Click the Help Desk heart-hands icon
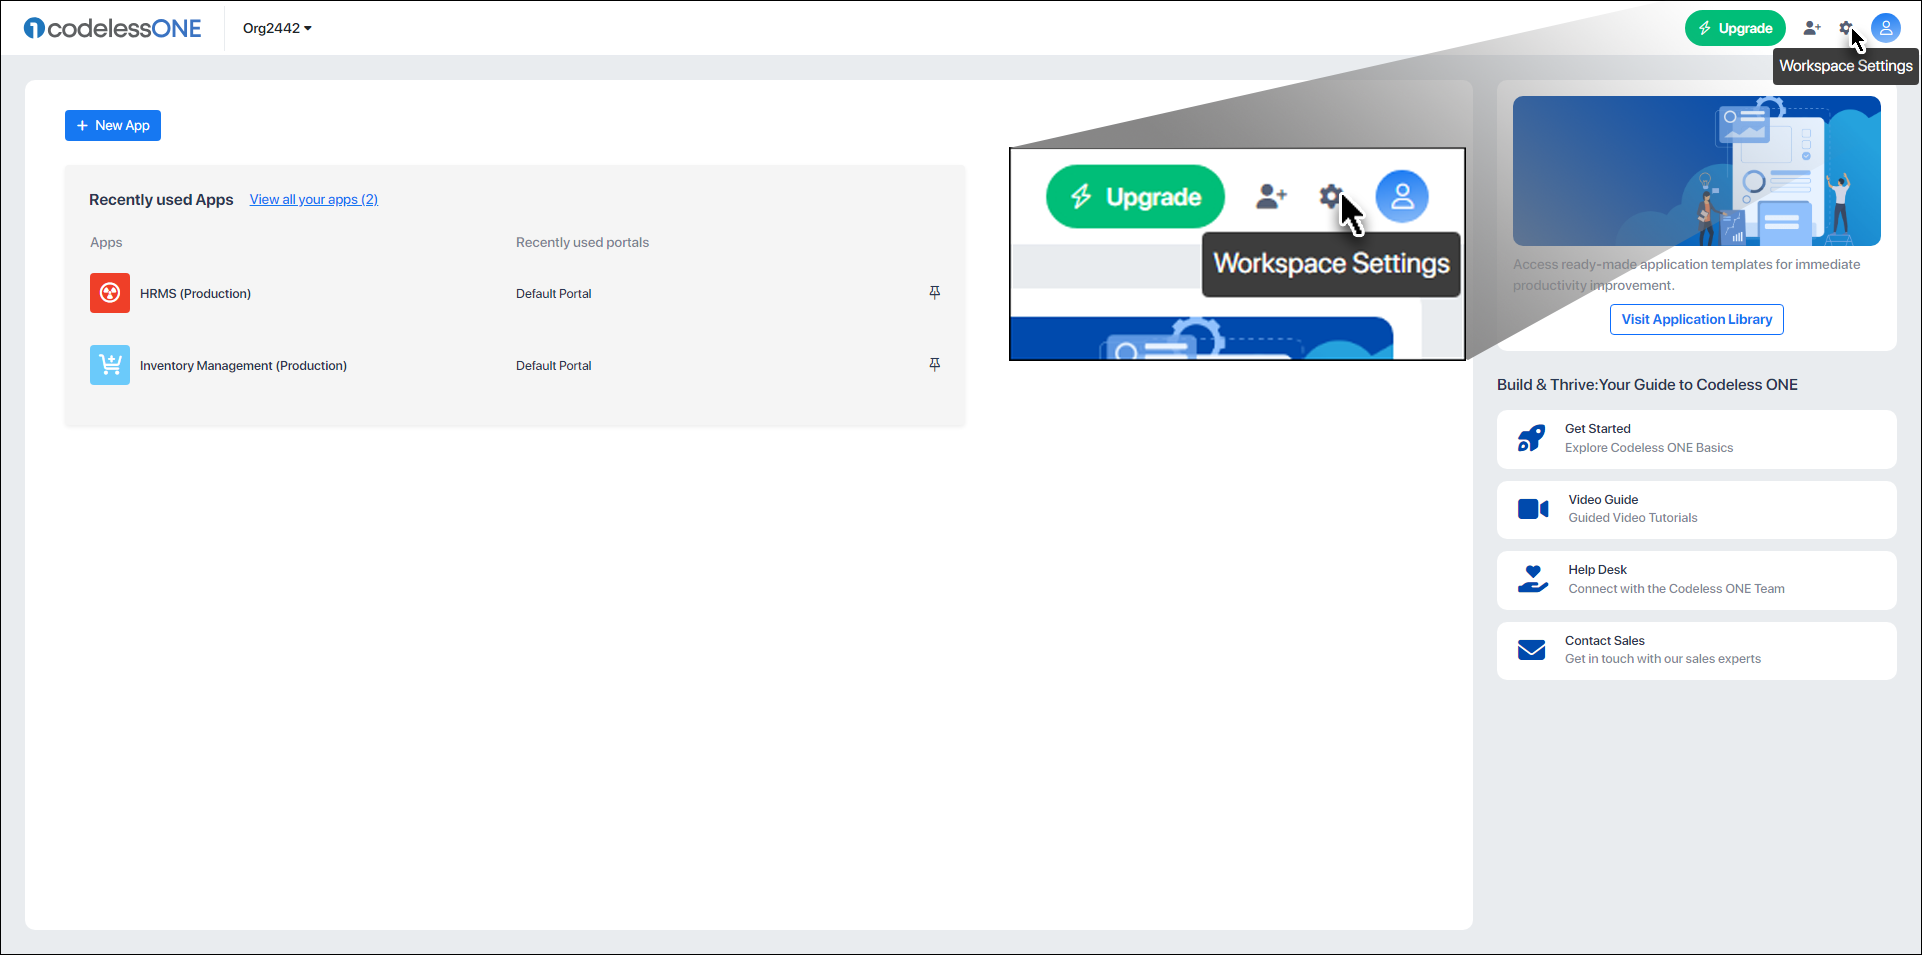 [1532, 579]
